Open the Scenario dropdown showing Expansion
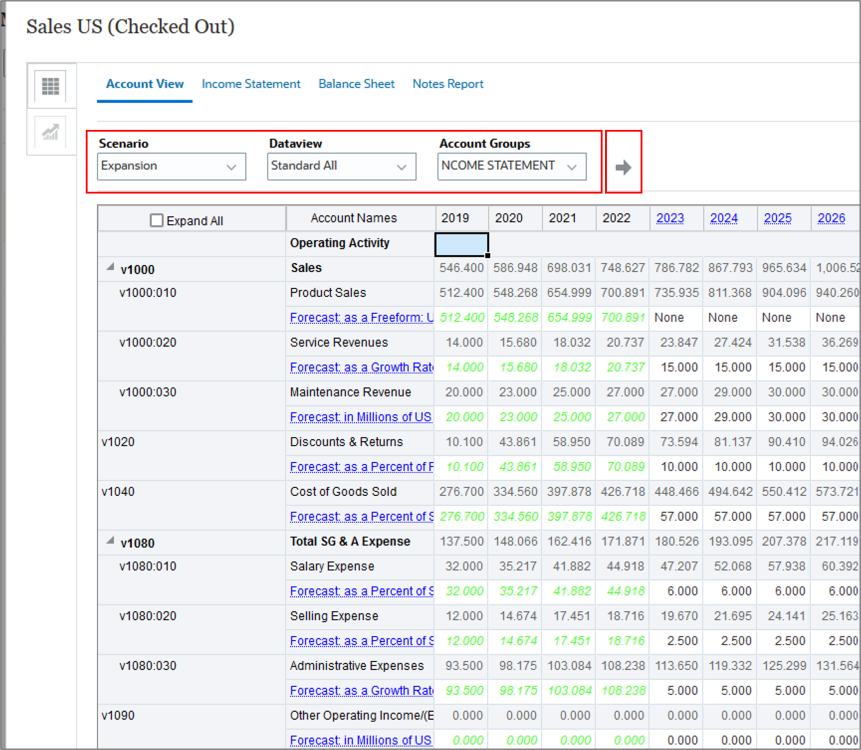 point(171,166)
